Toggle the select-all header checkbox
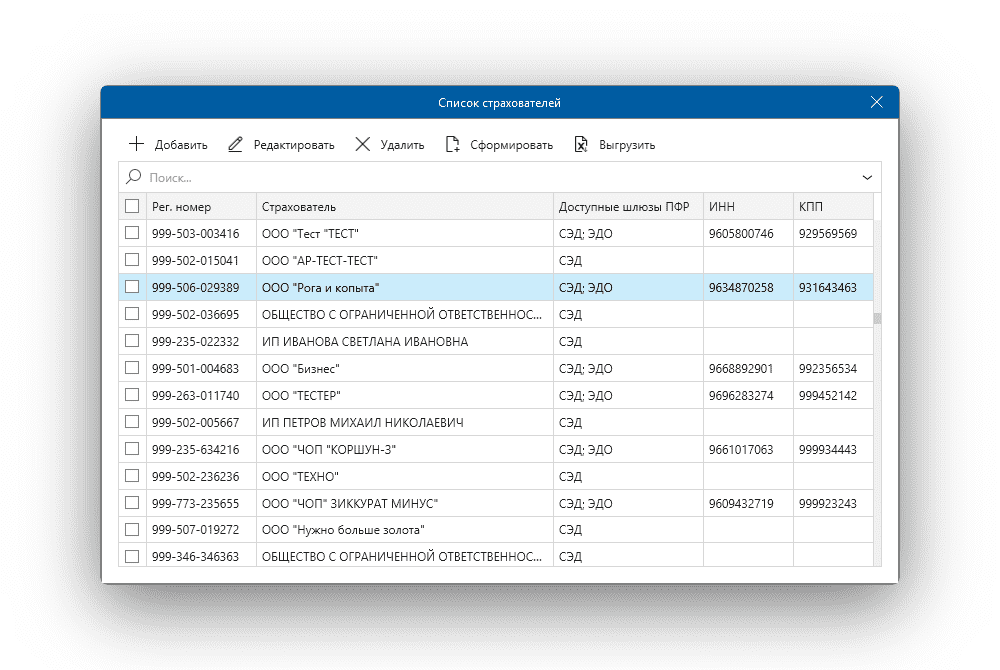 click(132, 206)
